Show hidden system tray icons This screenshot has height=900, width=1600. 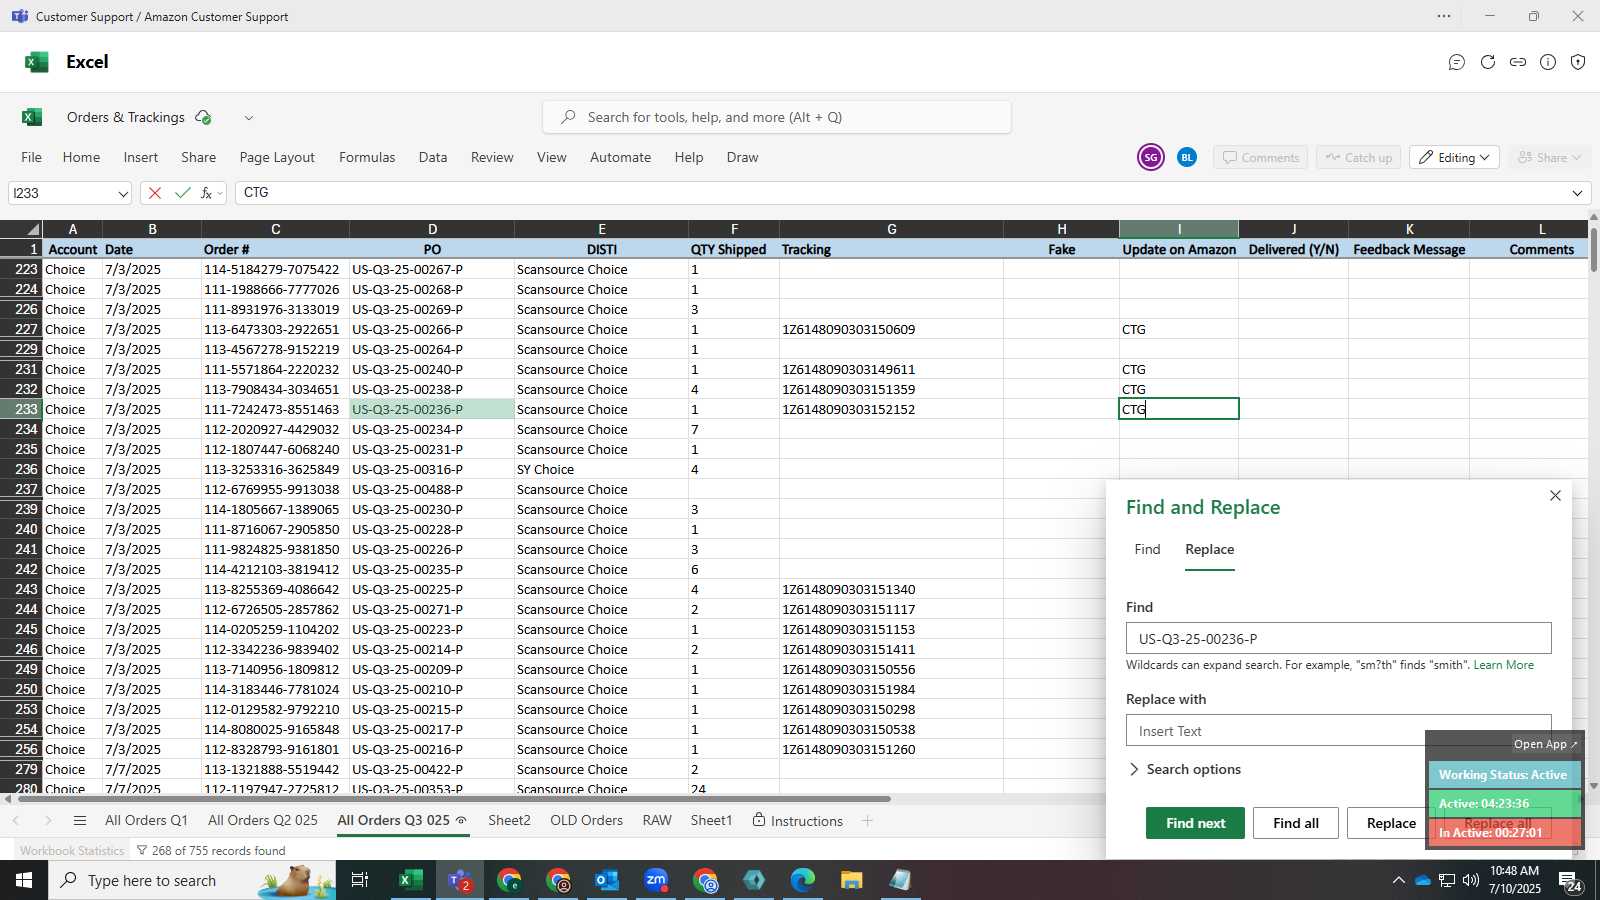pos(1398,880)
